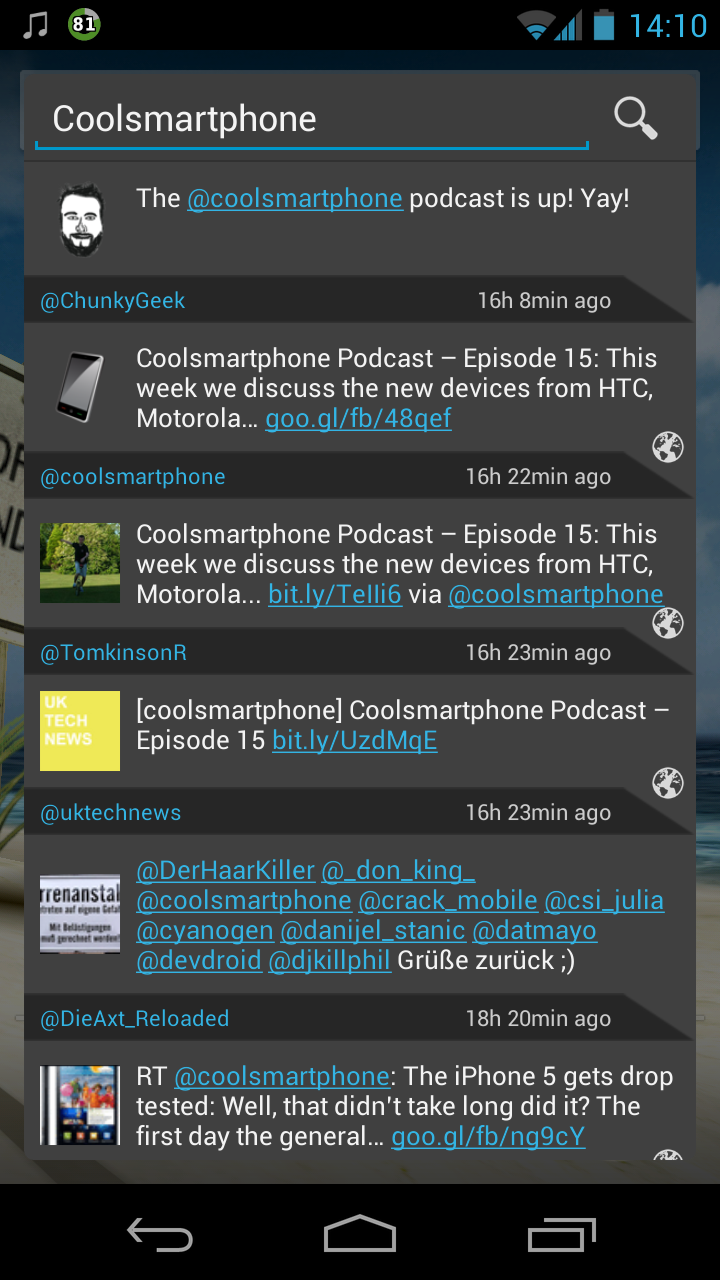Open the goo.gl/fb/48qef link
Screen dimensions: 720x1280
click(358, 418)
